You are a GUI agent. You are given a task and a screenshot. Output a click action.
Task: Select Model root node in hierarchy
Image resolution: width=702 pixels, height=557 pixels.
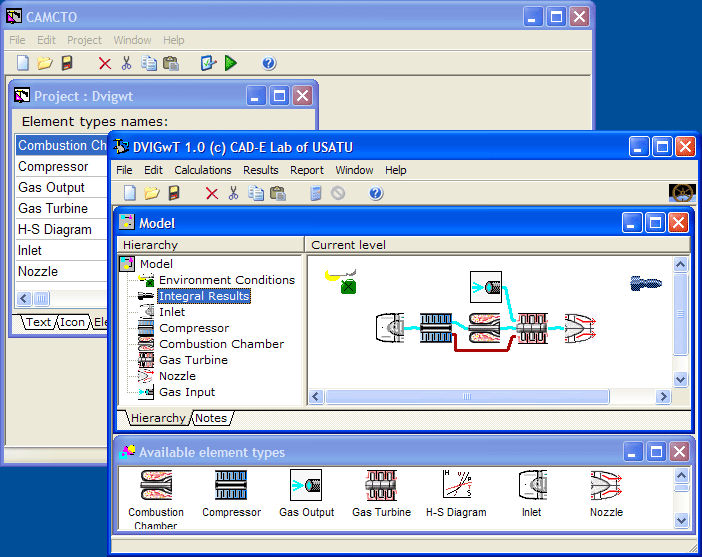point(156,264)
